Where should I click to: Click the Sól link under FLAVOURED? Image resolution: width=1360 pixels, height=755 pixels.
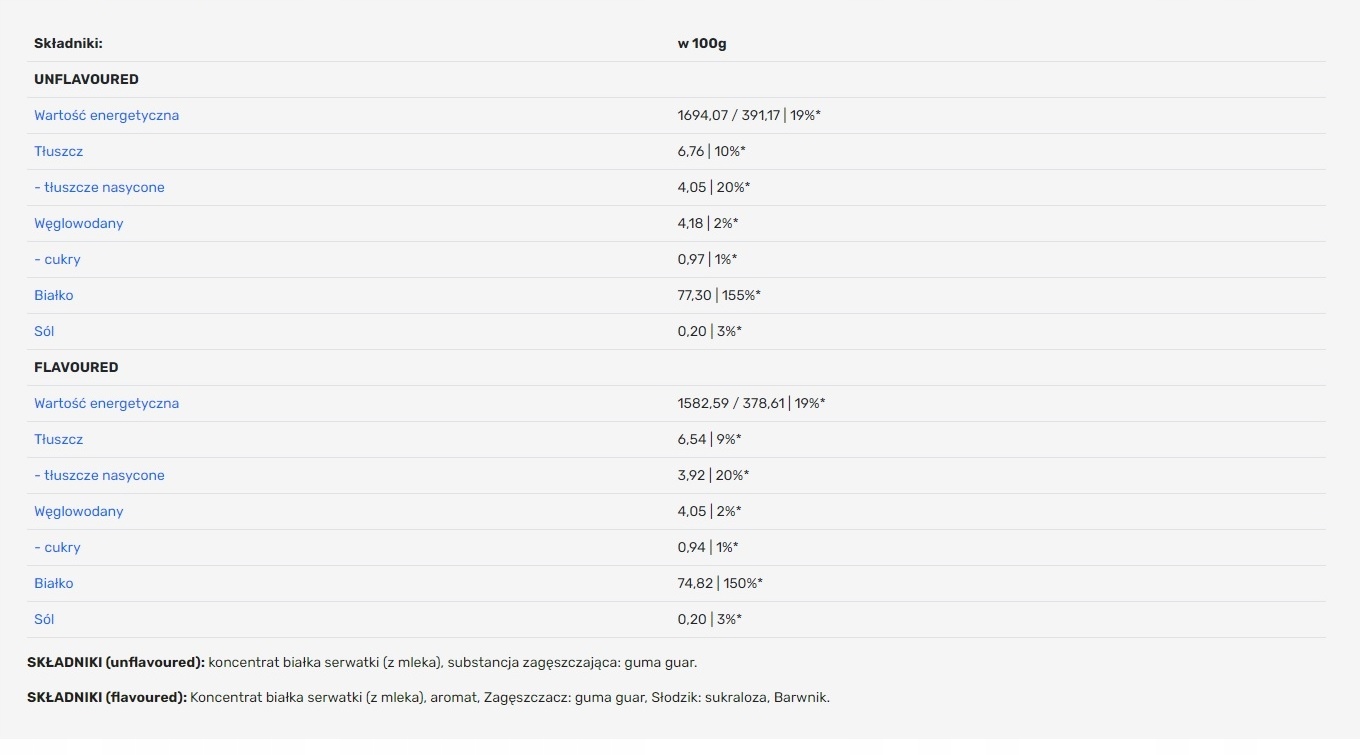tap(44, 619)
